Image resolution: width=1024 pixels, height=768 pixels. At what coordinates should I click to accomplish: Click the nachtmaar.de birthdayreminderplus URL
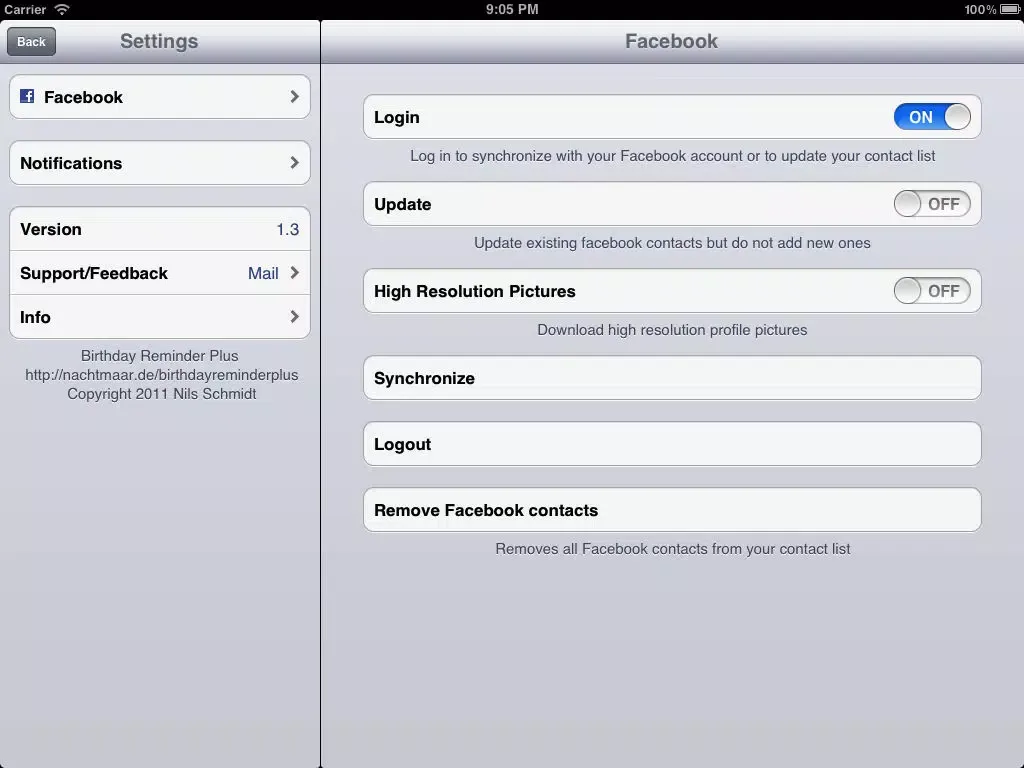pos(161,375)
